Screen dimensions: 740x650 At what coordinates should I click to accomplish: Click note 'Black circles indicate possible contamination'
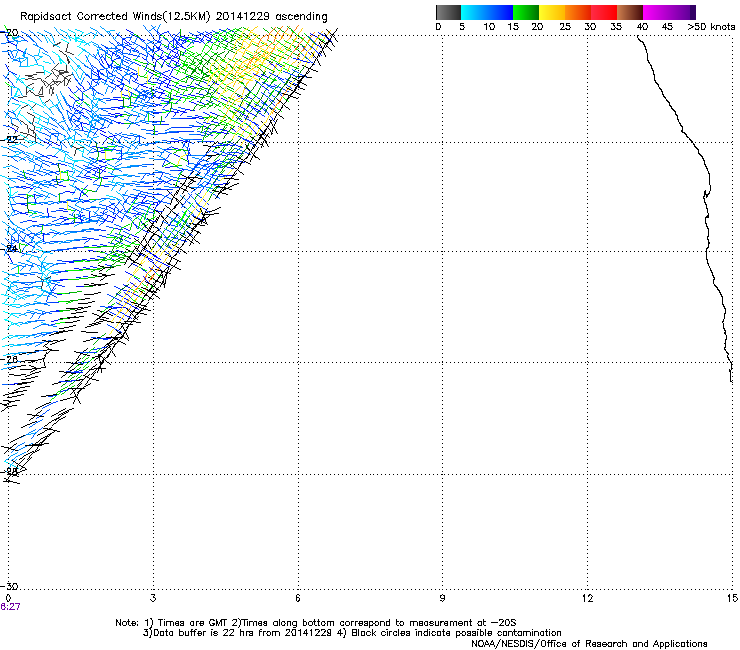click(x=456, y=633)
